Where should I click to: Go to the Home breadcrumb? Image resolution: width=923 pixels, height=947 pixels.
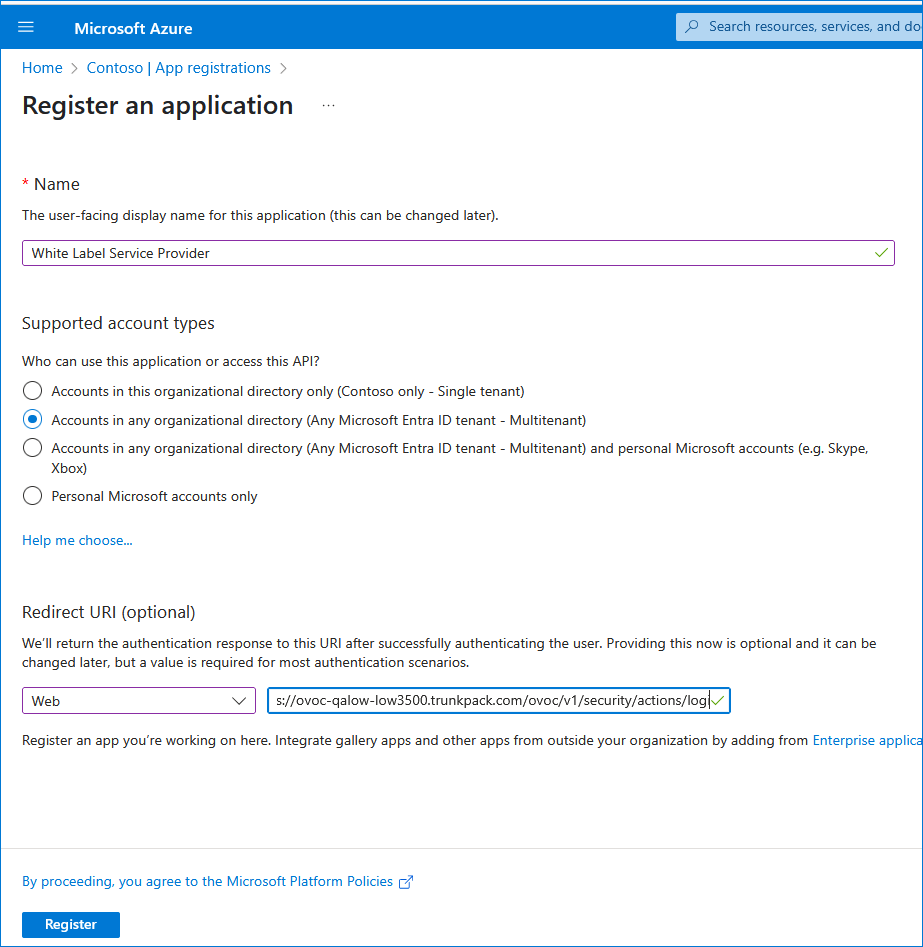pyautogui.click(x=42, y=68)
